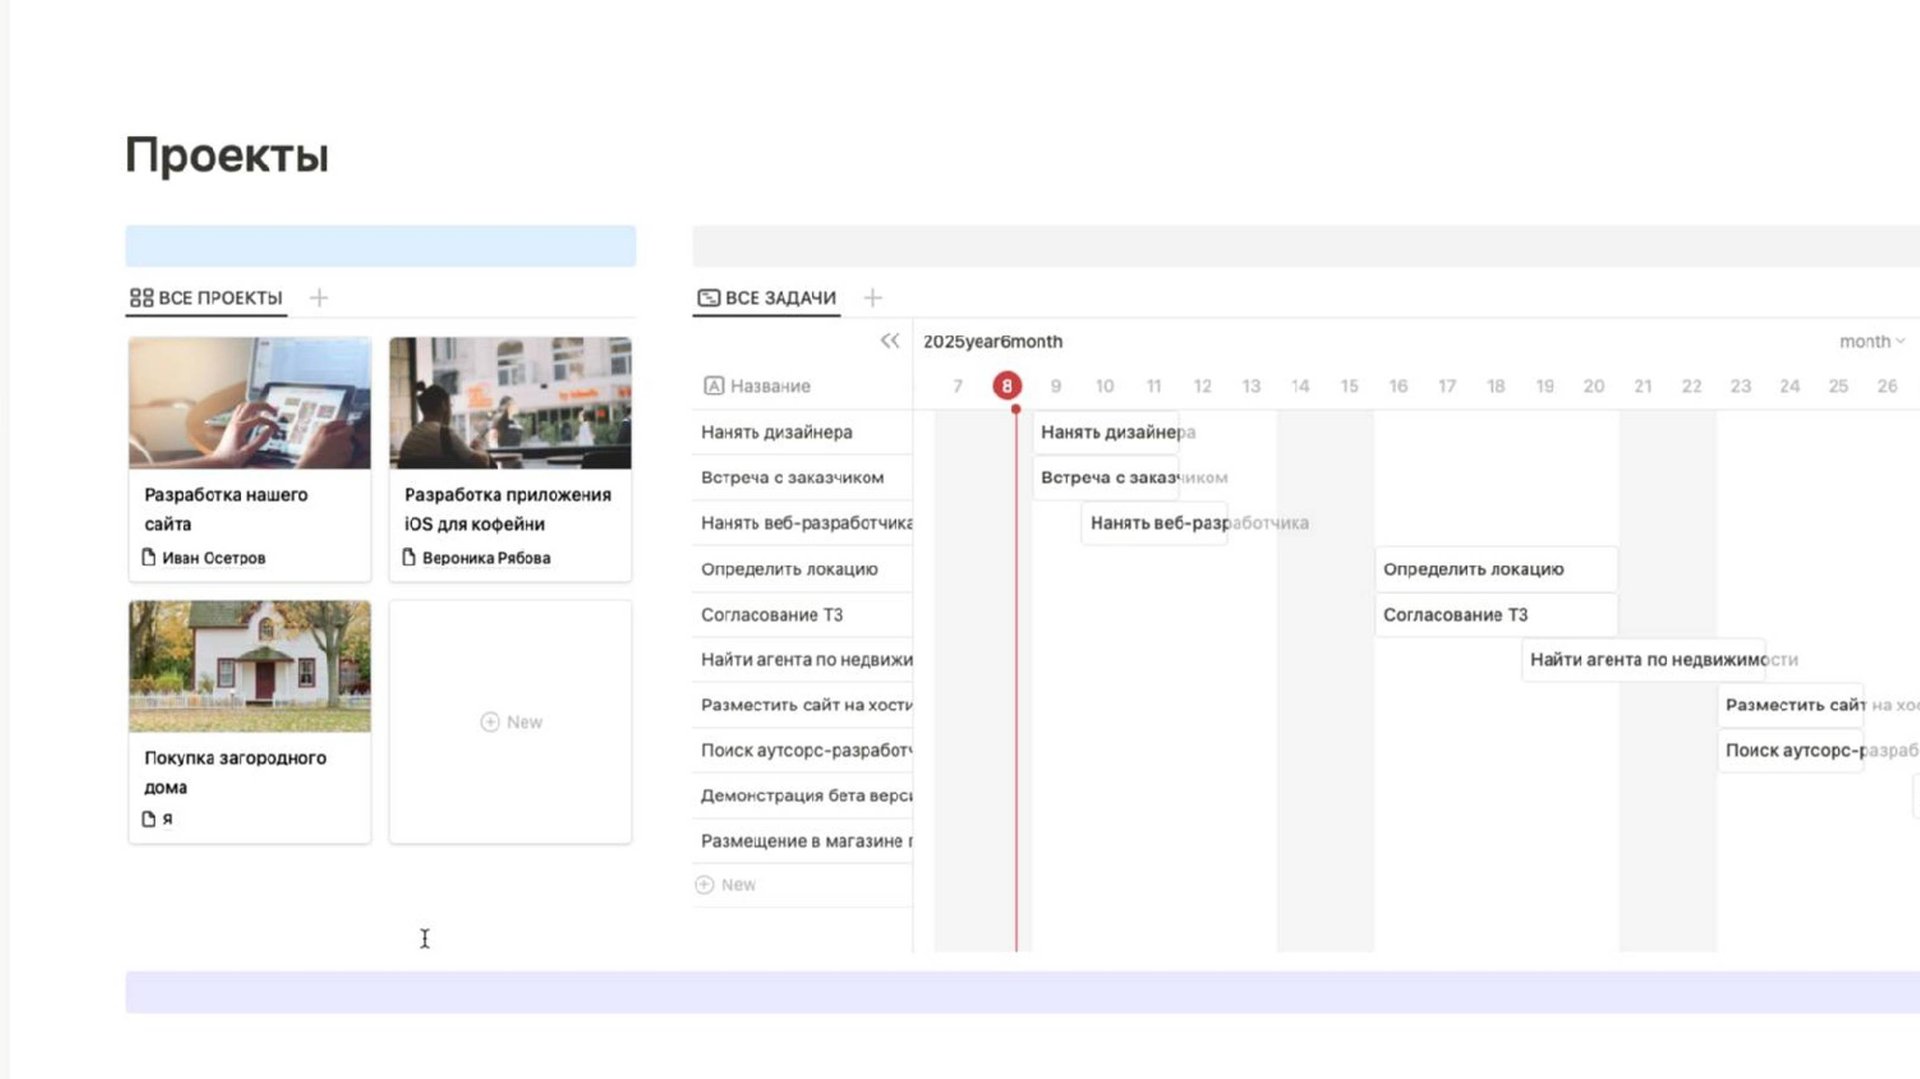Click '+ New' under the task list

pos(726,884)
